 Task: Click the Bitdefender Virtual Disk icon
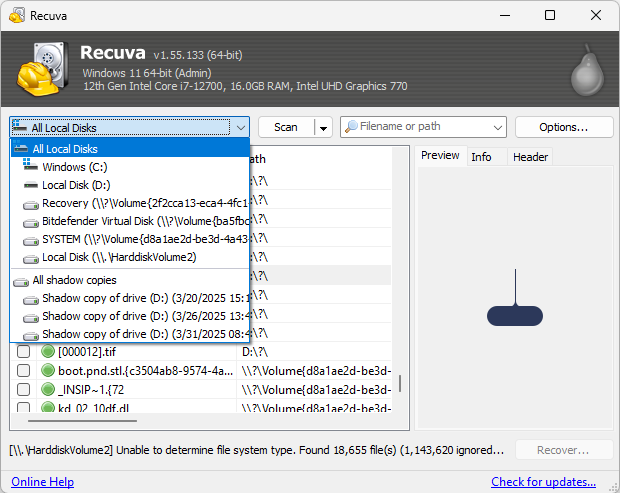(x=31, y=223)
